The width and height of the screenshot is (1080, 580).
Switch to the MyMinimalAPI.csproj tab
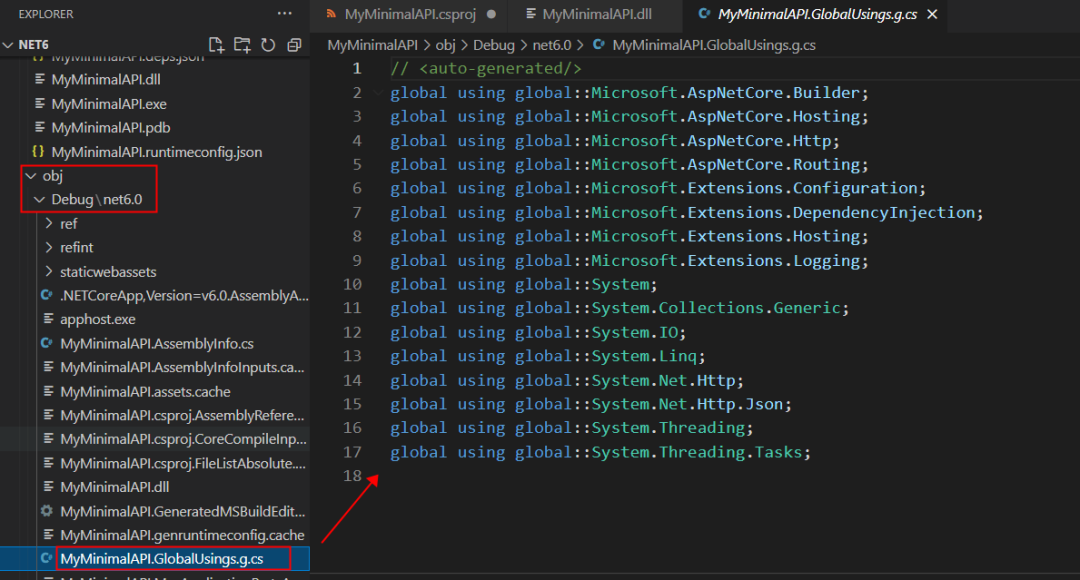(x=410, y=14)
